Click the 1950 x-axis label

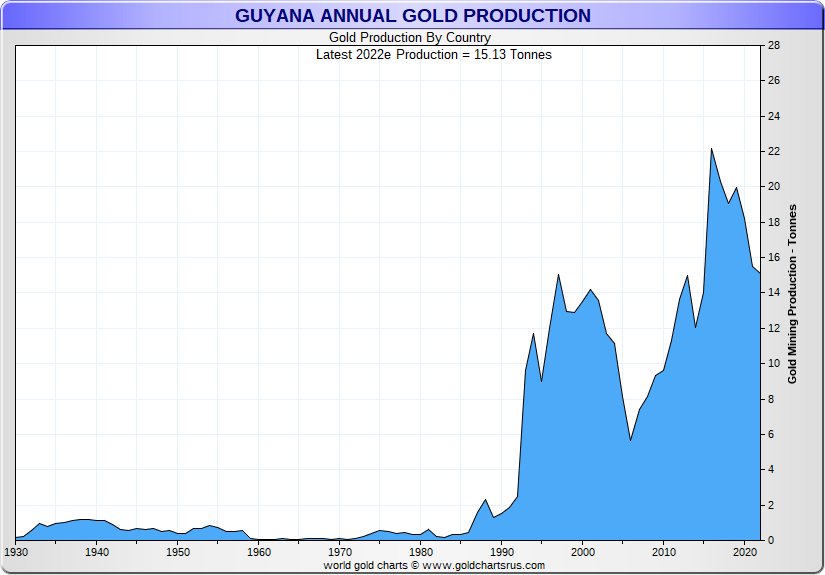[x=178, y=552]
